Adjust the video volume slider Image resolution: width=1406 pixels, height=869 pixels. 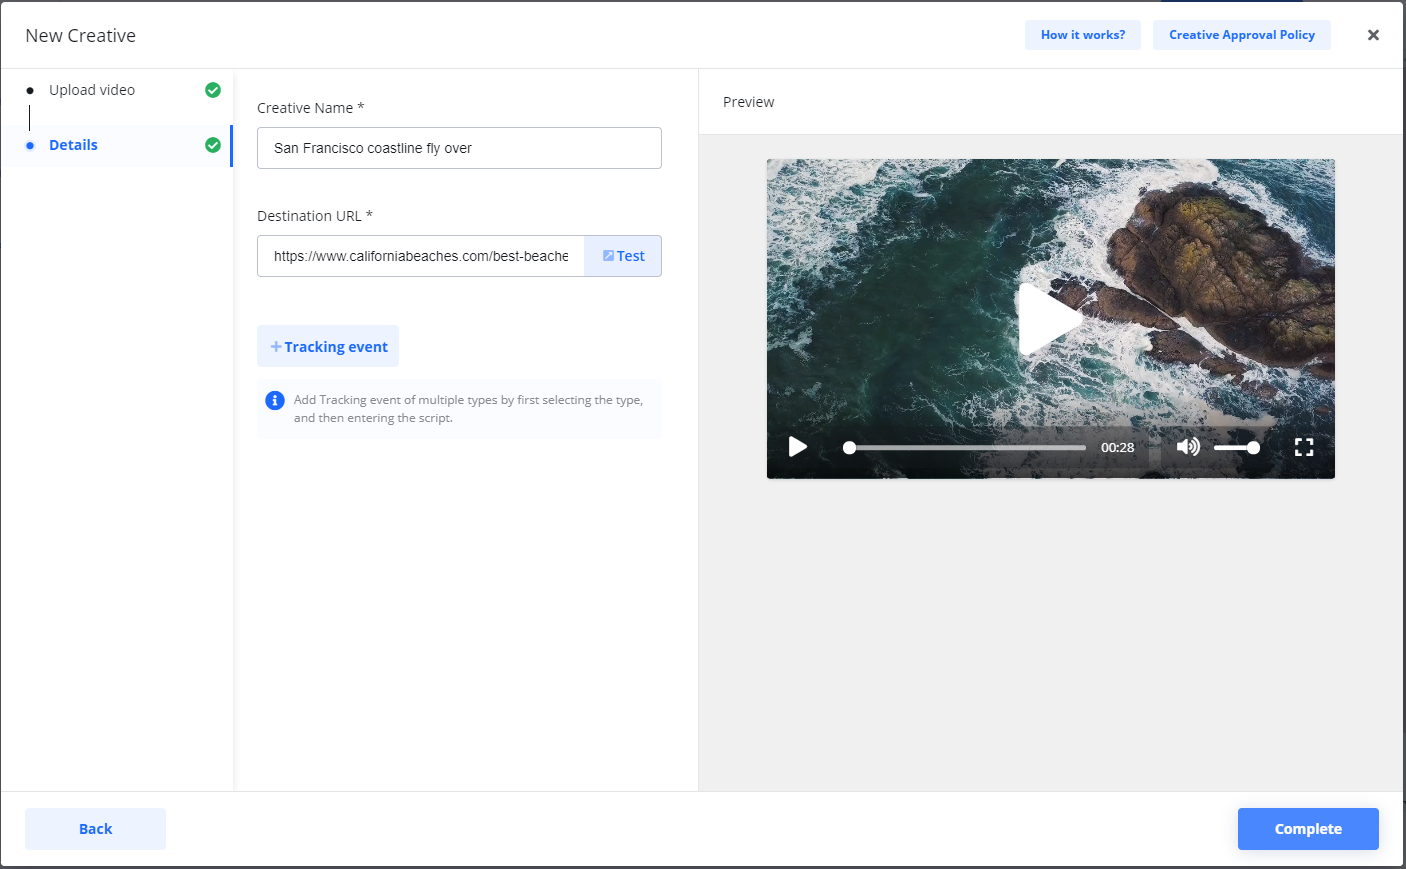(1236, 448)
